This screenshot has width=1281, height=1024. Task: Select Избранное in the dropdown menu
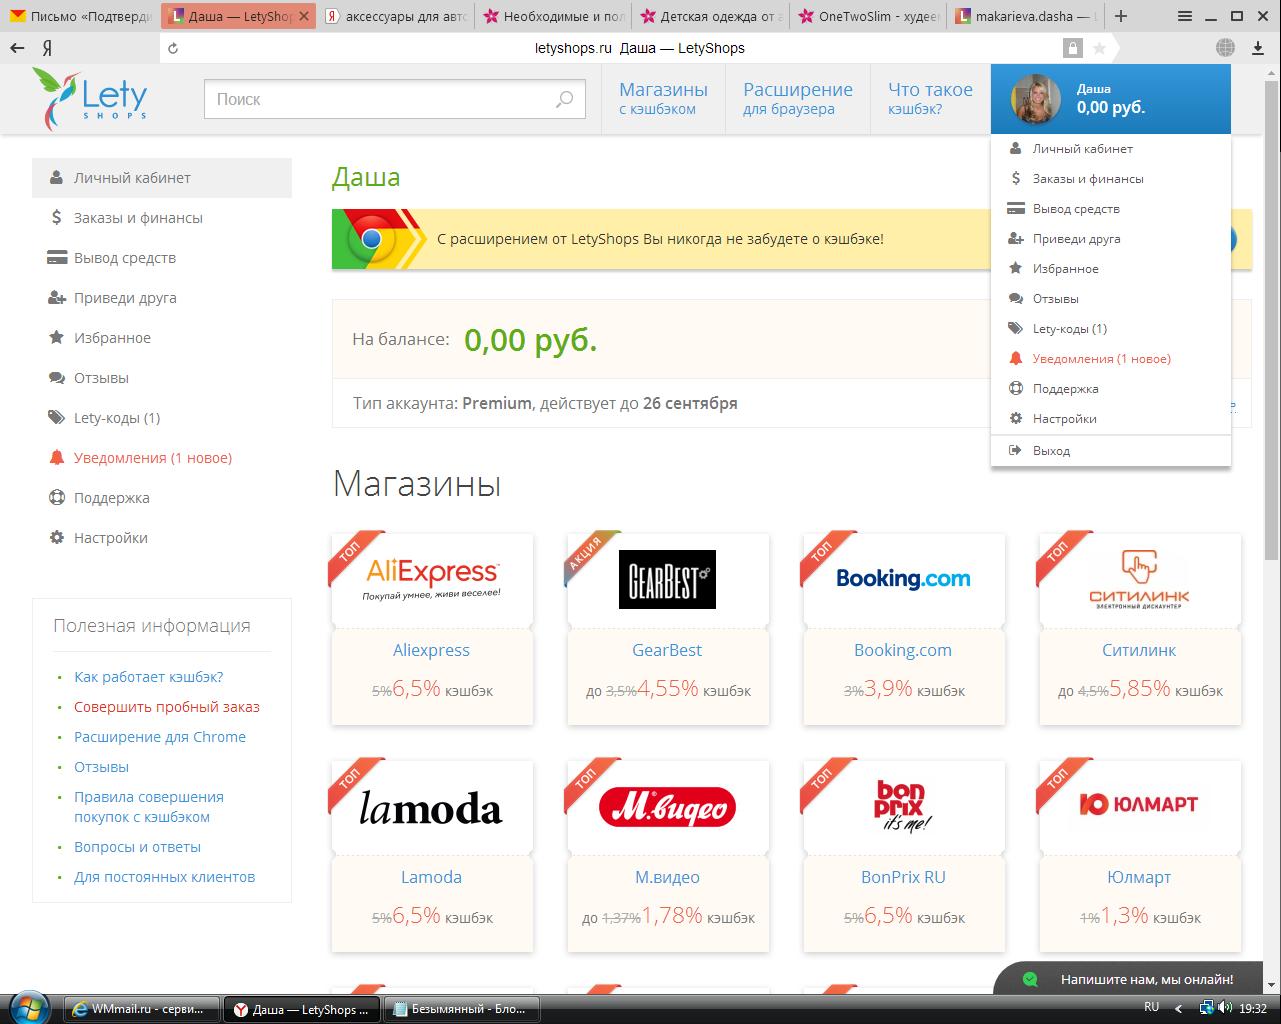tap(1111, 269)
